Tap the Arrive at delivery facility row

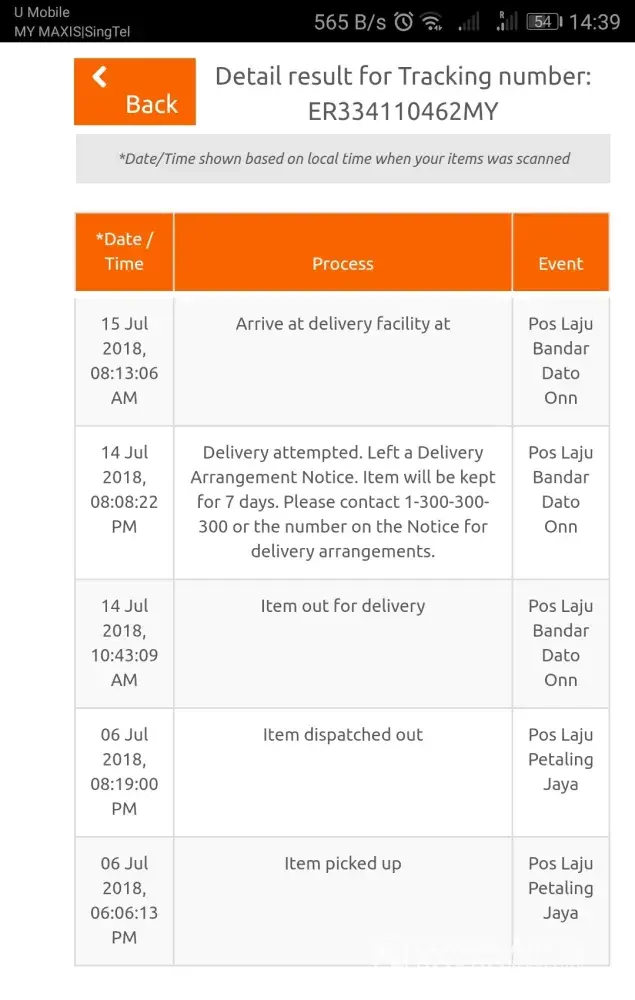coord(342,324)
